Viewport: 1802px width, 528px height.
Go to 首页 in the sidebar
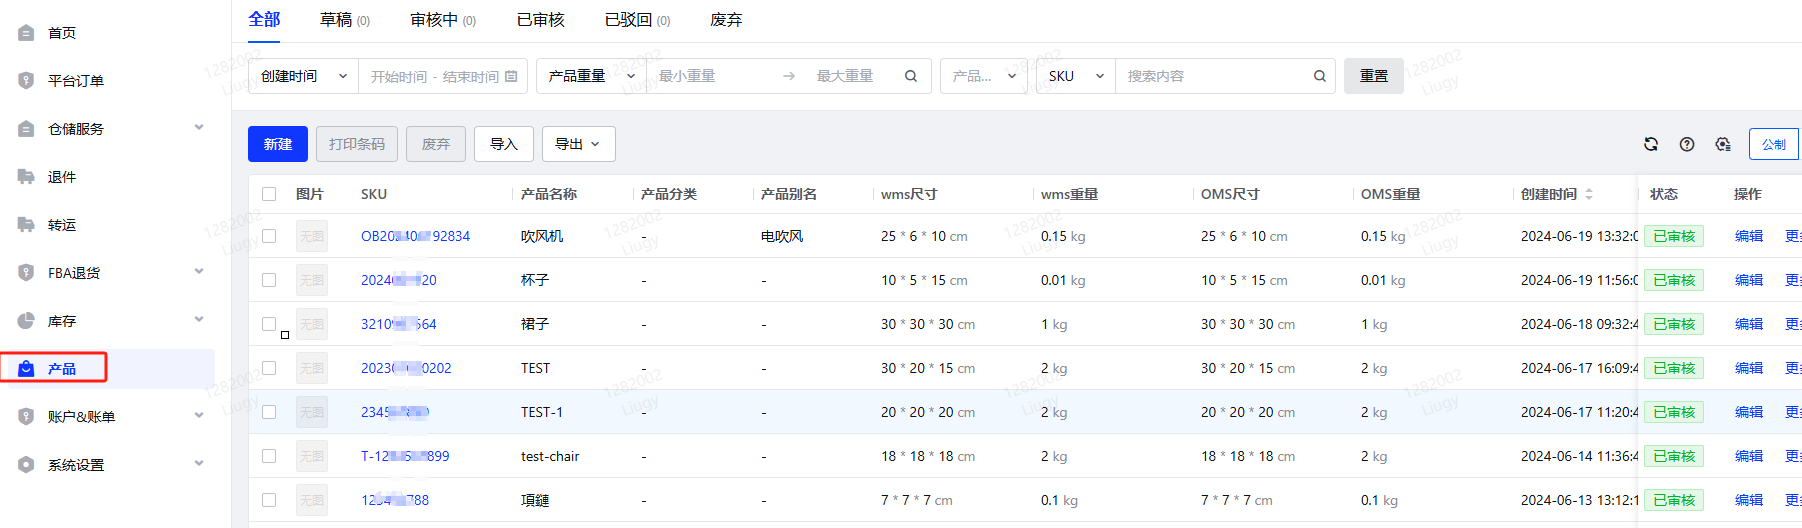[x=62, y=33]
